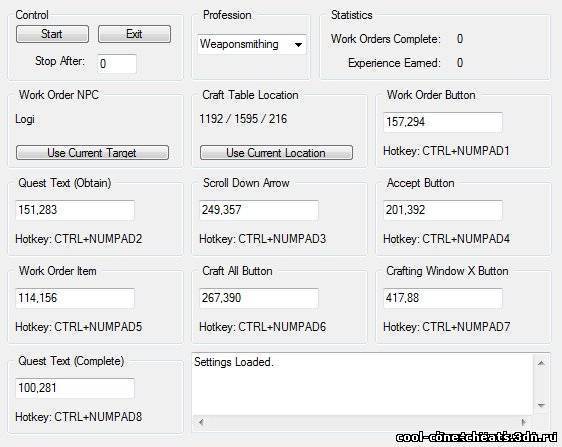Select the Work Order Button coordinates field
The image size is (562, 447).
click(443, 122)
